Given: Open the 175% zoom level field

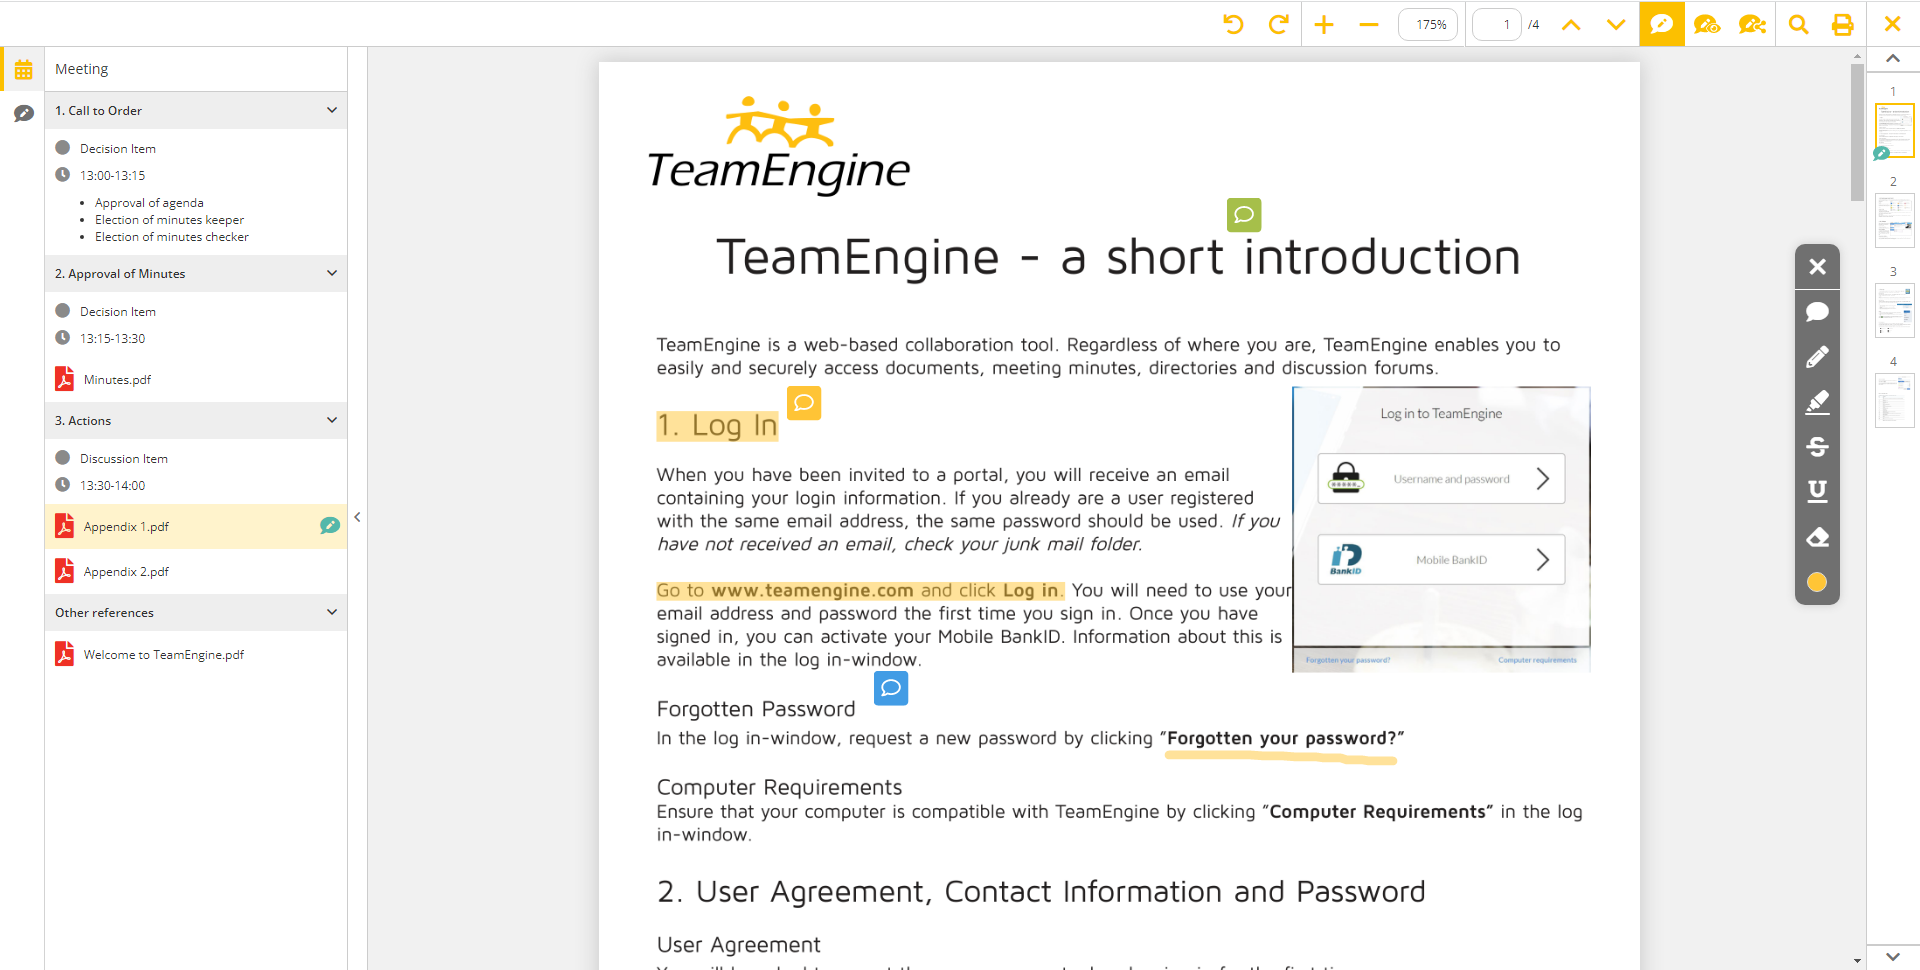Looking at the screenshot, I should click(1429, 24).
